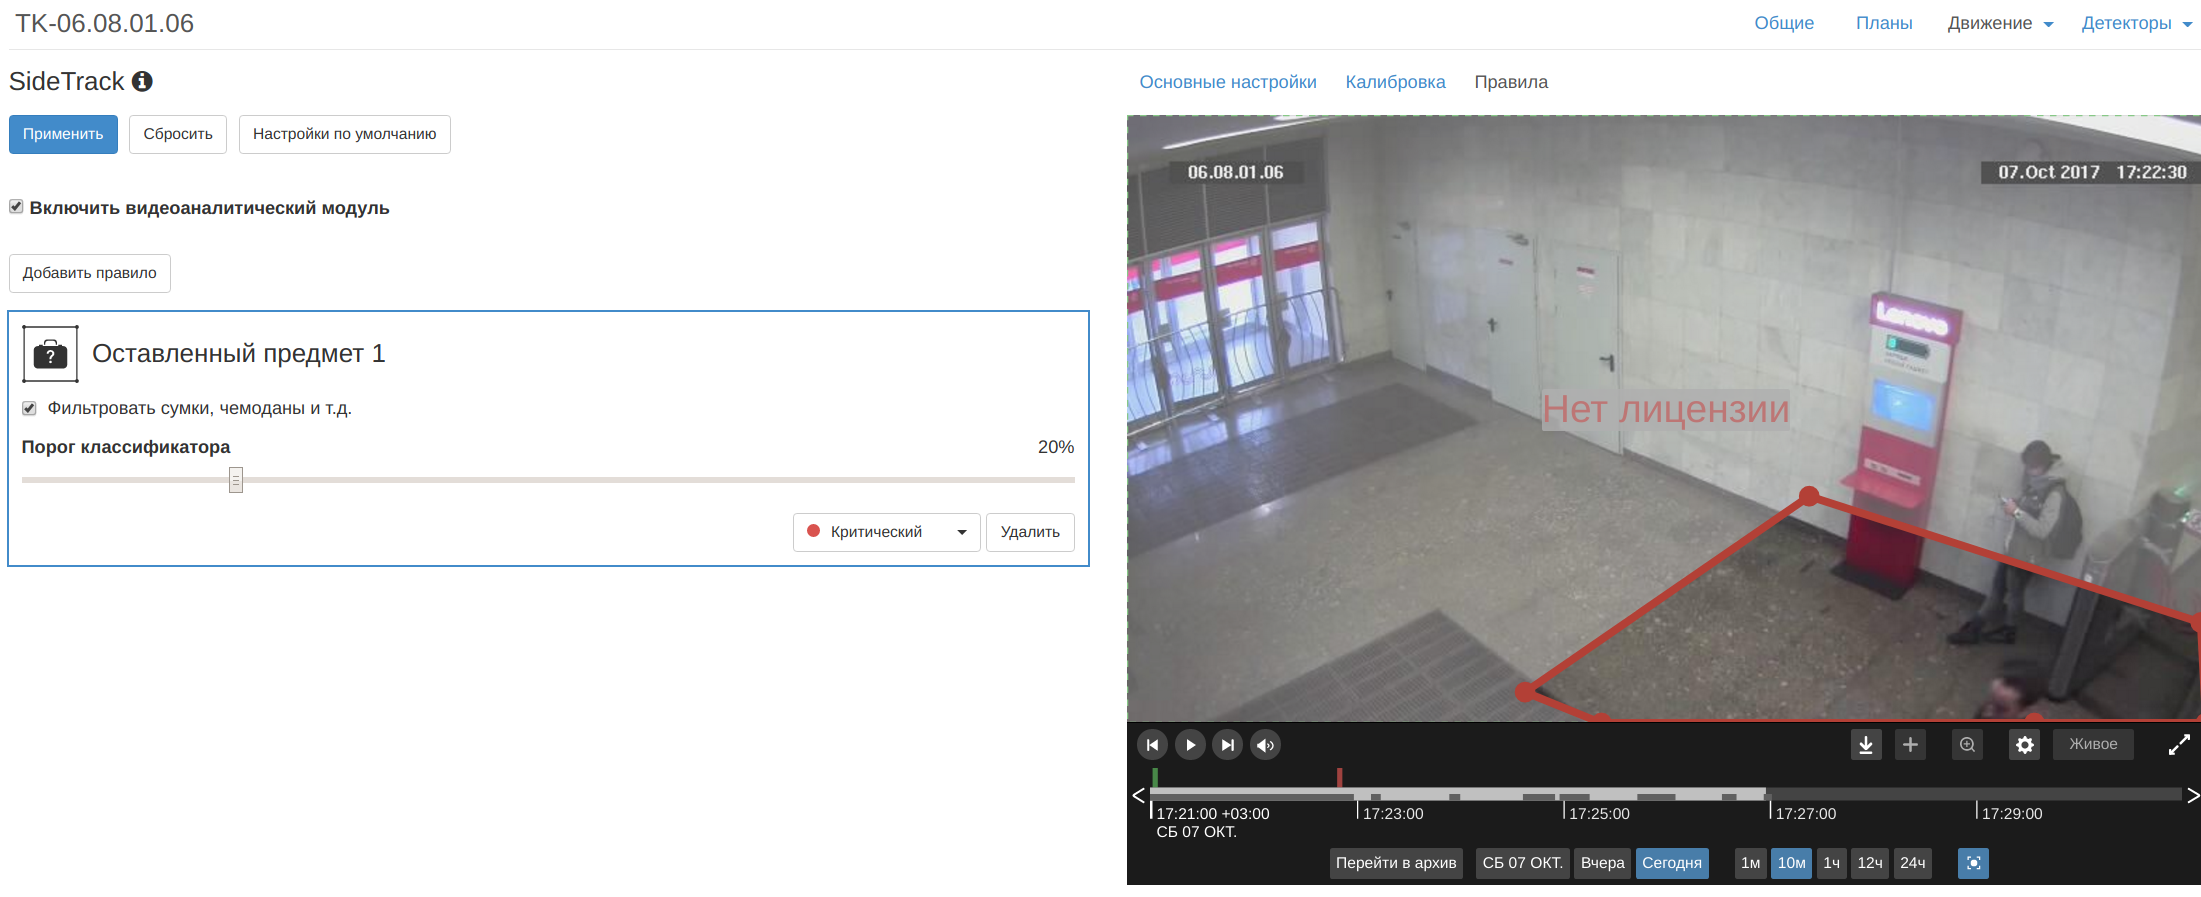Image resolution: width=2201 pixels, height=897 pixels.
Task: Open the Планы tab
Action: 1884,23
